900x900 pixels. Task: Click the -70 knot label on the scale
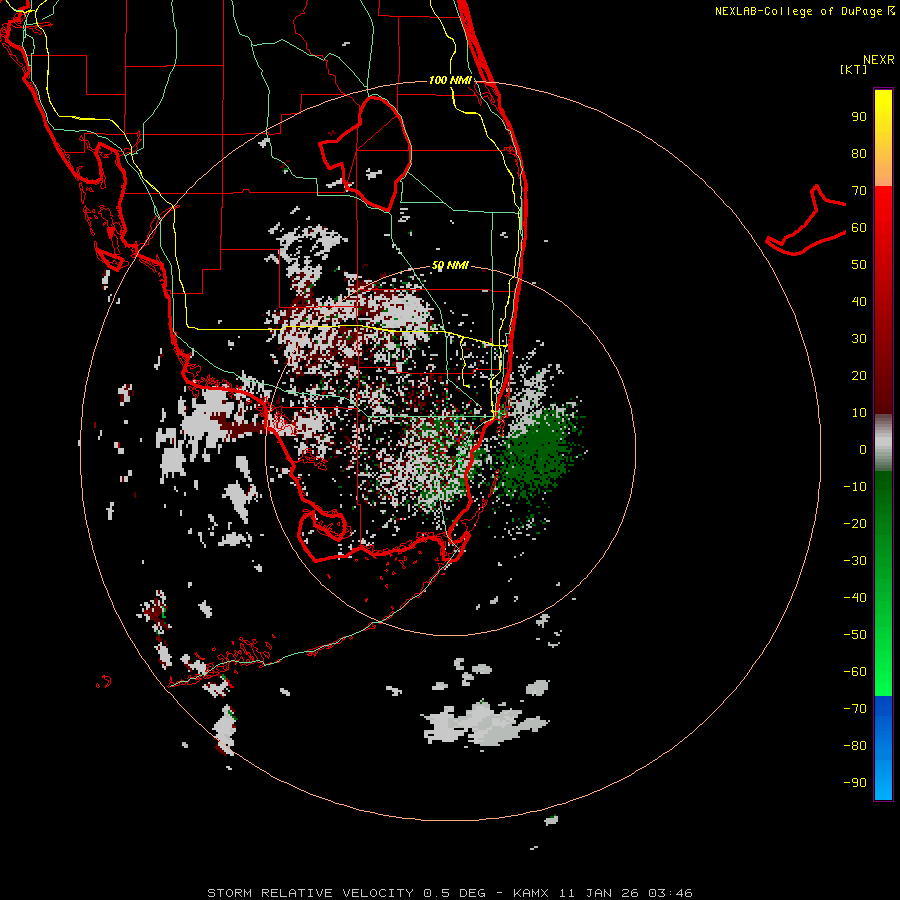tap(855, 708)
